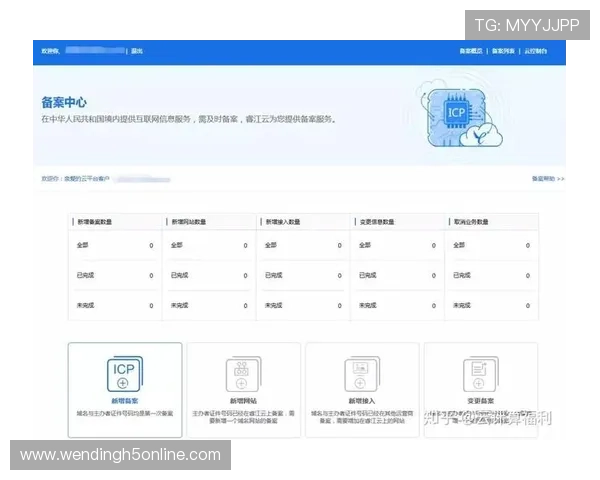Viewport: 600px width, 480px height.
Task: Click the 新增接入 card description text
Action: coord(362,417)
